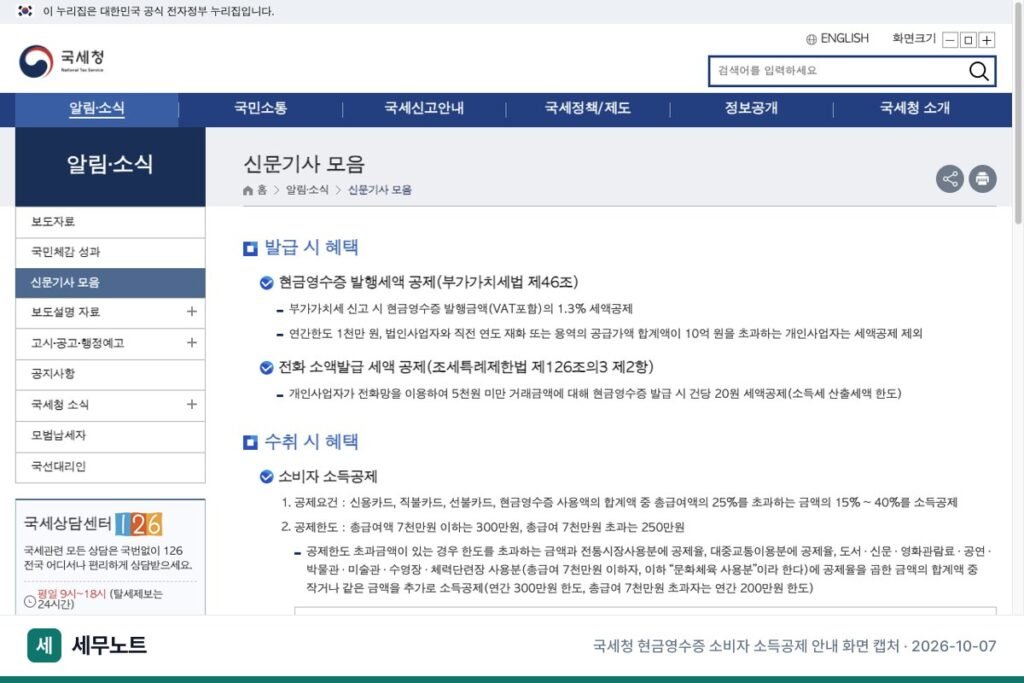
Task: Click the National Tax Service 국세청 logo
Action: [x=61, y=61]
